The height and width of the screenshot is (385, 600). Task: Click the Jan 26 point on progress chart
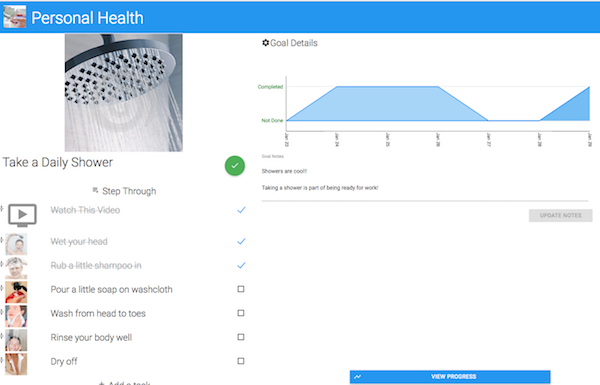(x=438, y=87)
